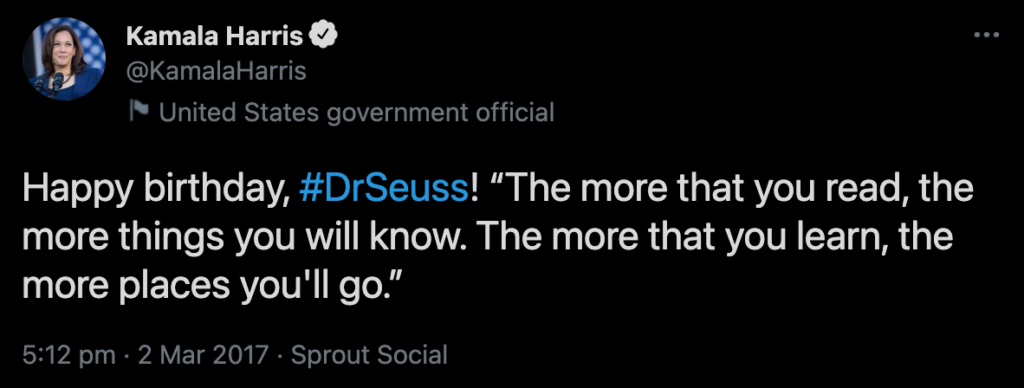Click the 2 Mar 2017 date
1024x388 pixels.
[x=203, y=355]
